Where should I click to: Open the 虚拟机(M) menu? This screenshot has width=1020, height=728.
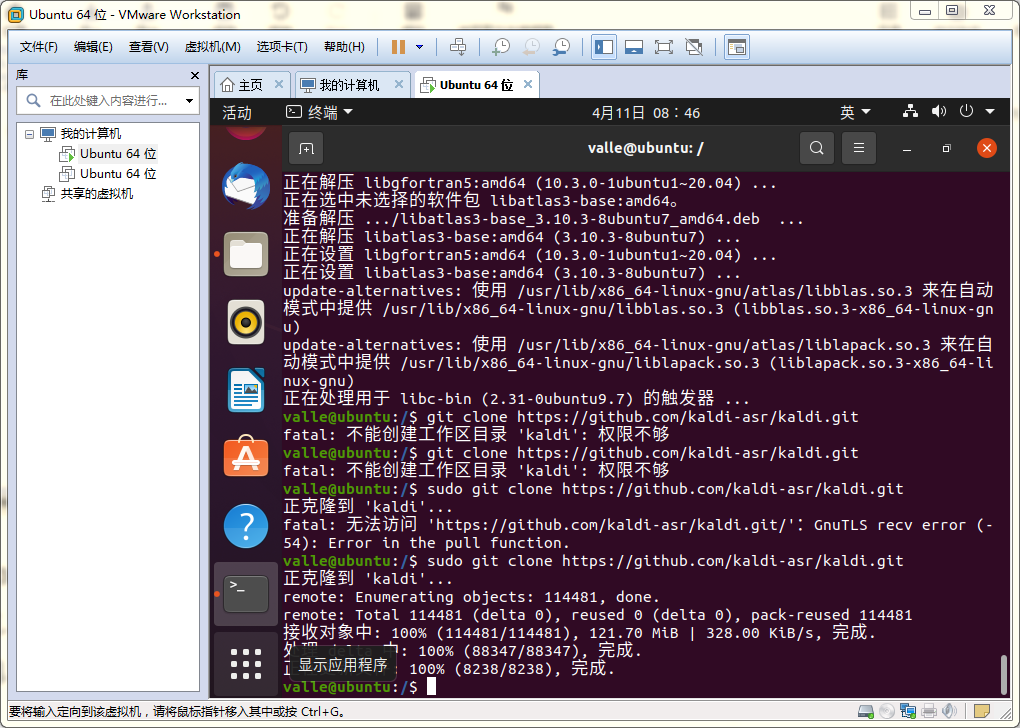(213, 47)
